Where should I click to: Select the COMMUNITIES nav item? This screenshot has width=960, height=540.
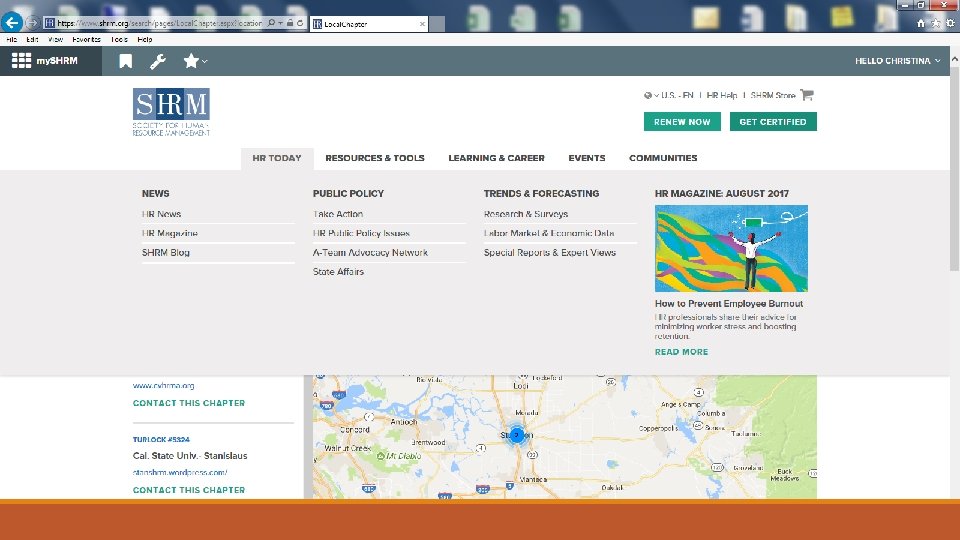tap(663, 158)
